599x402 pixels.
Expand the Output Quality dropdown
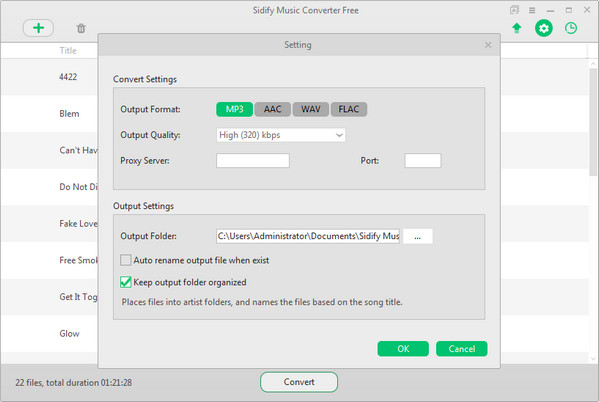(281, 135)
